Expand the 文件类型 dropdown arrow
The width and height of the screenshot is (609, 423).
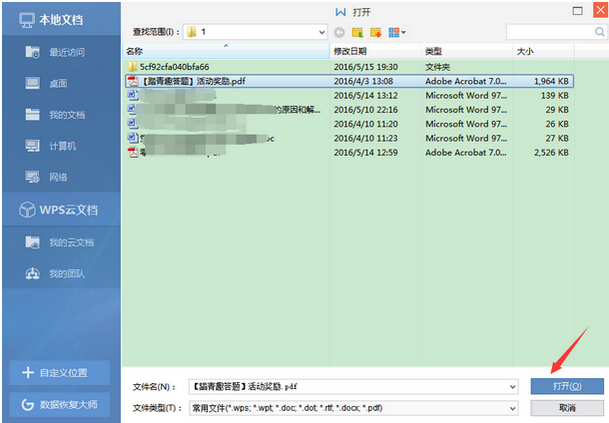point(513,408)
